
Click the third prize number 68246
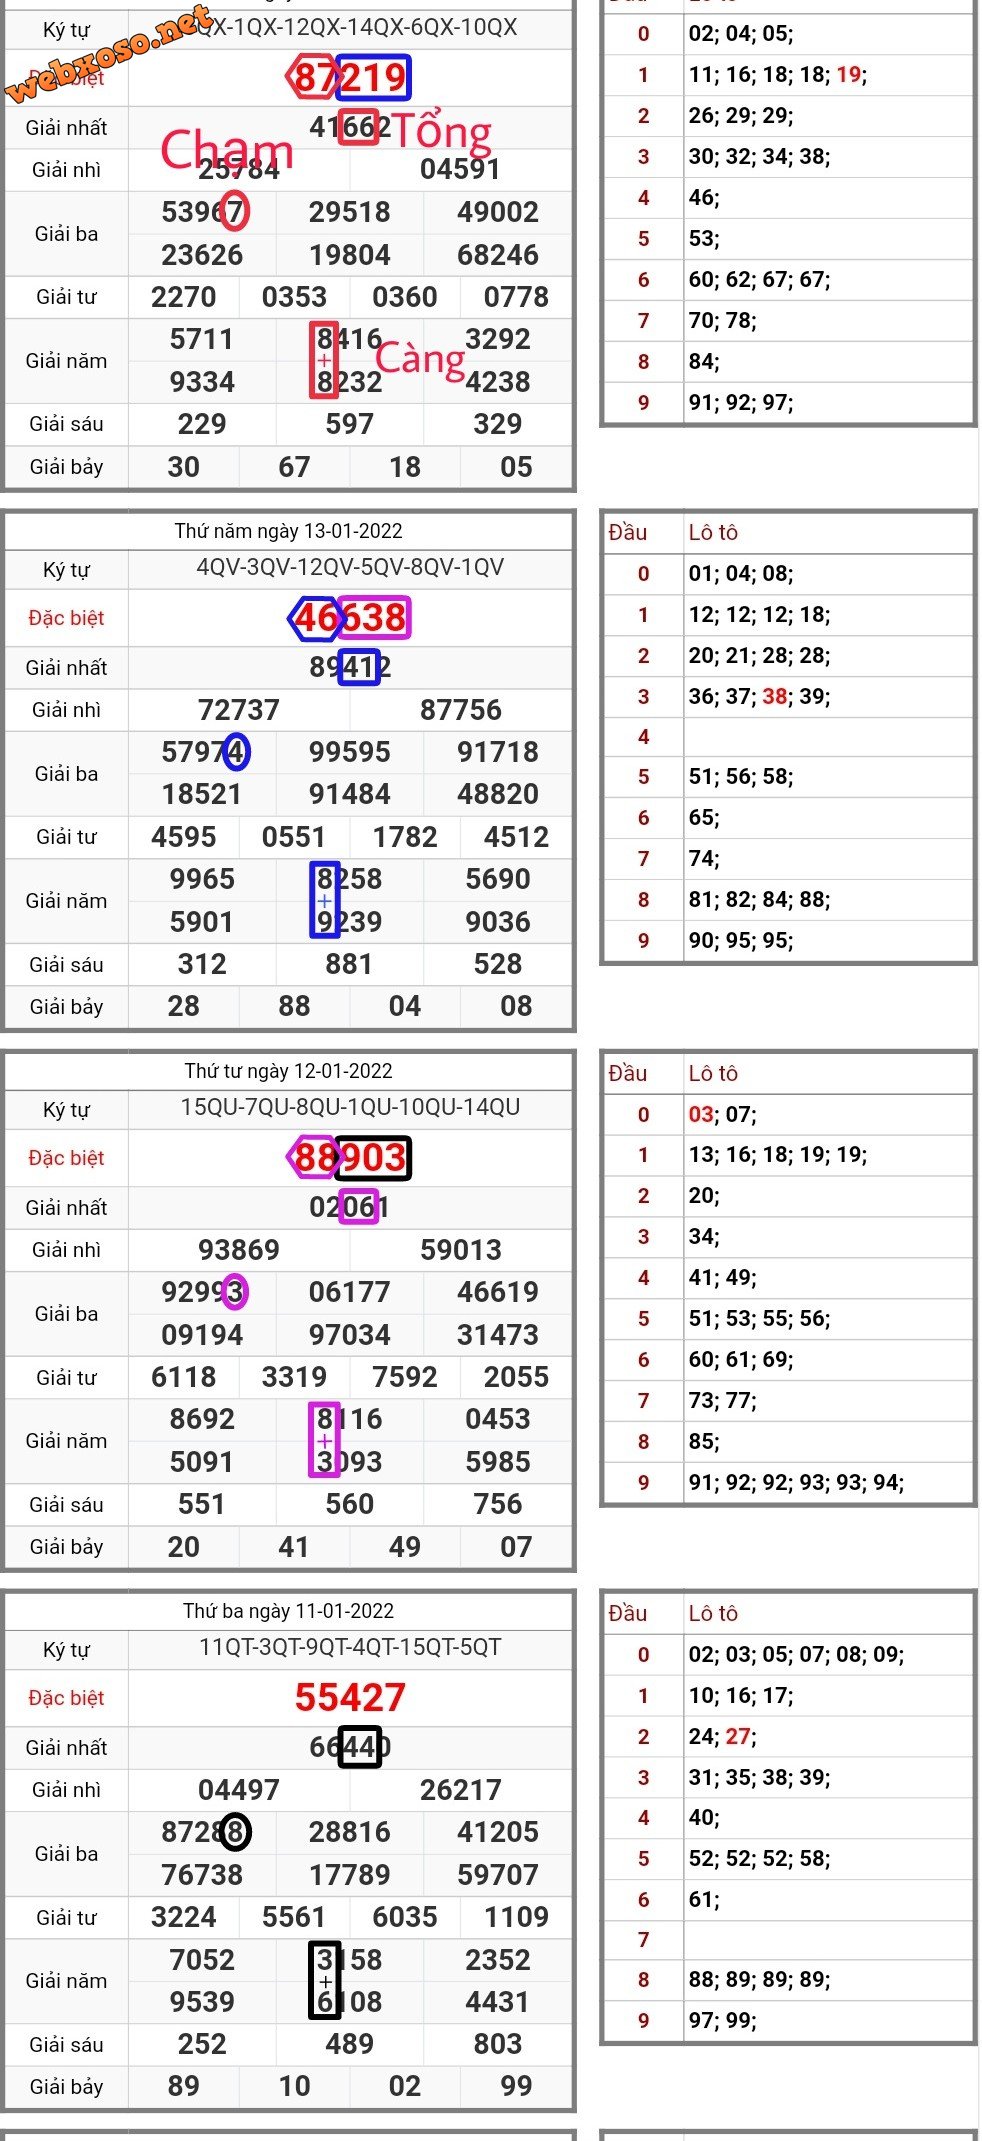coord(498,255)
